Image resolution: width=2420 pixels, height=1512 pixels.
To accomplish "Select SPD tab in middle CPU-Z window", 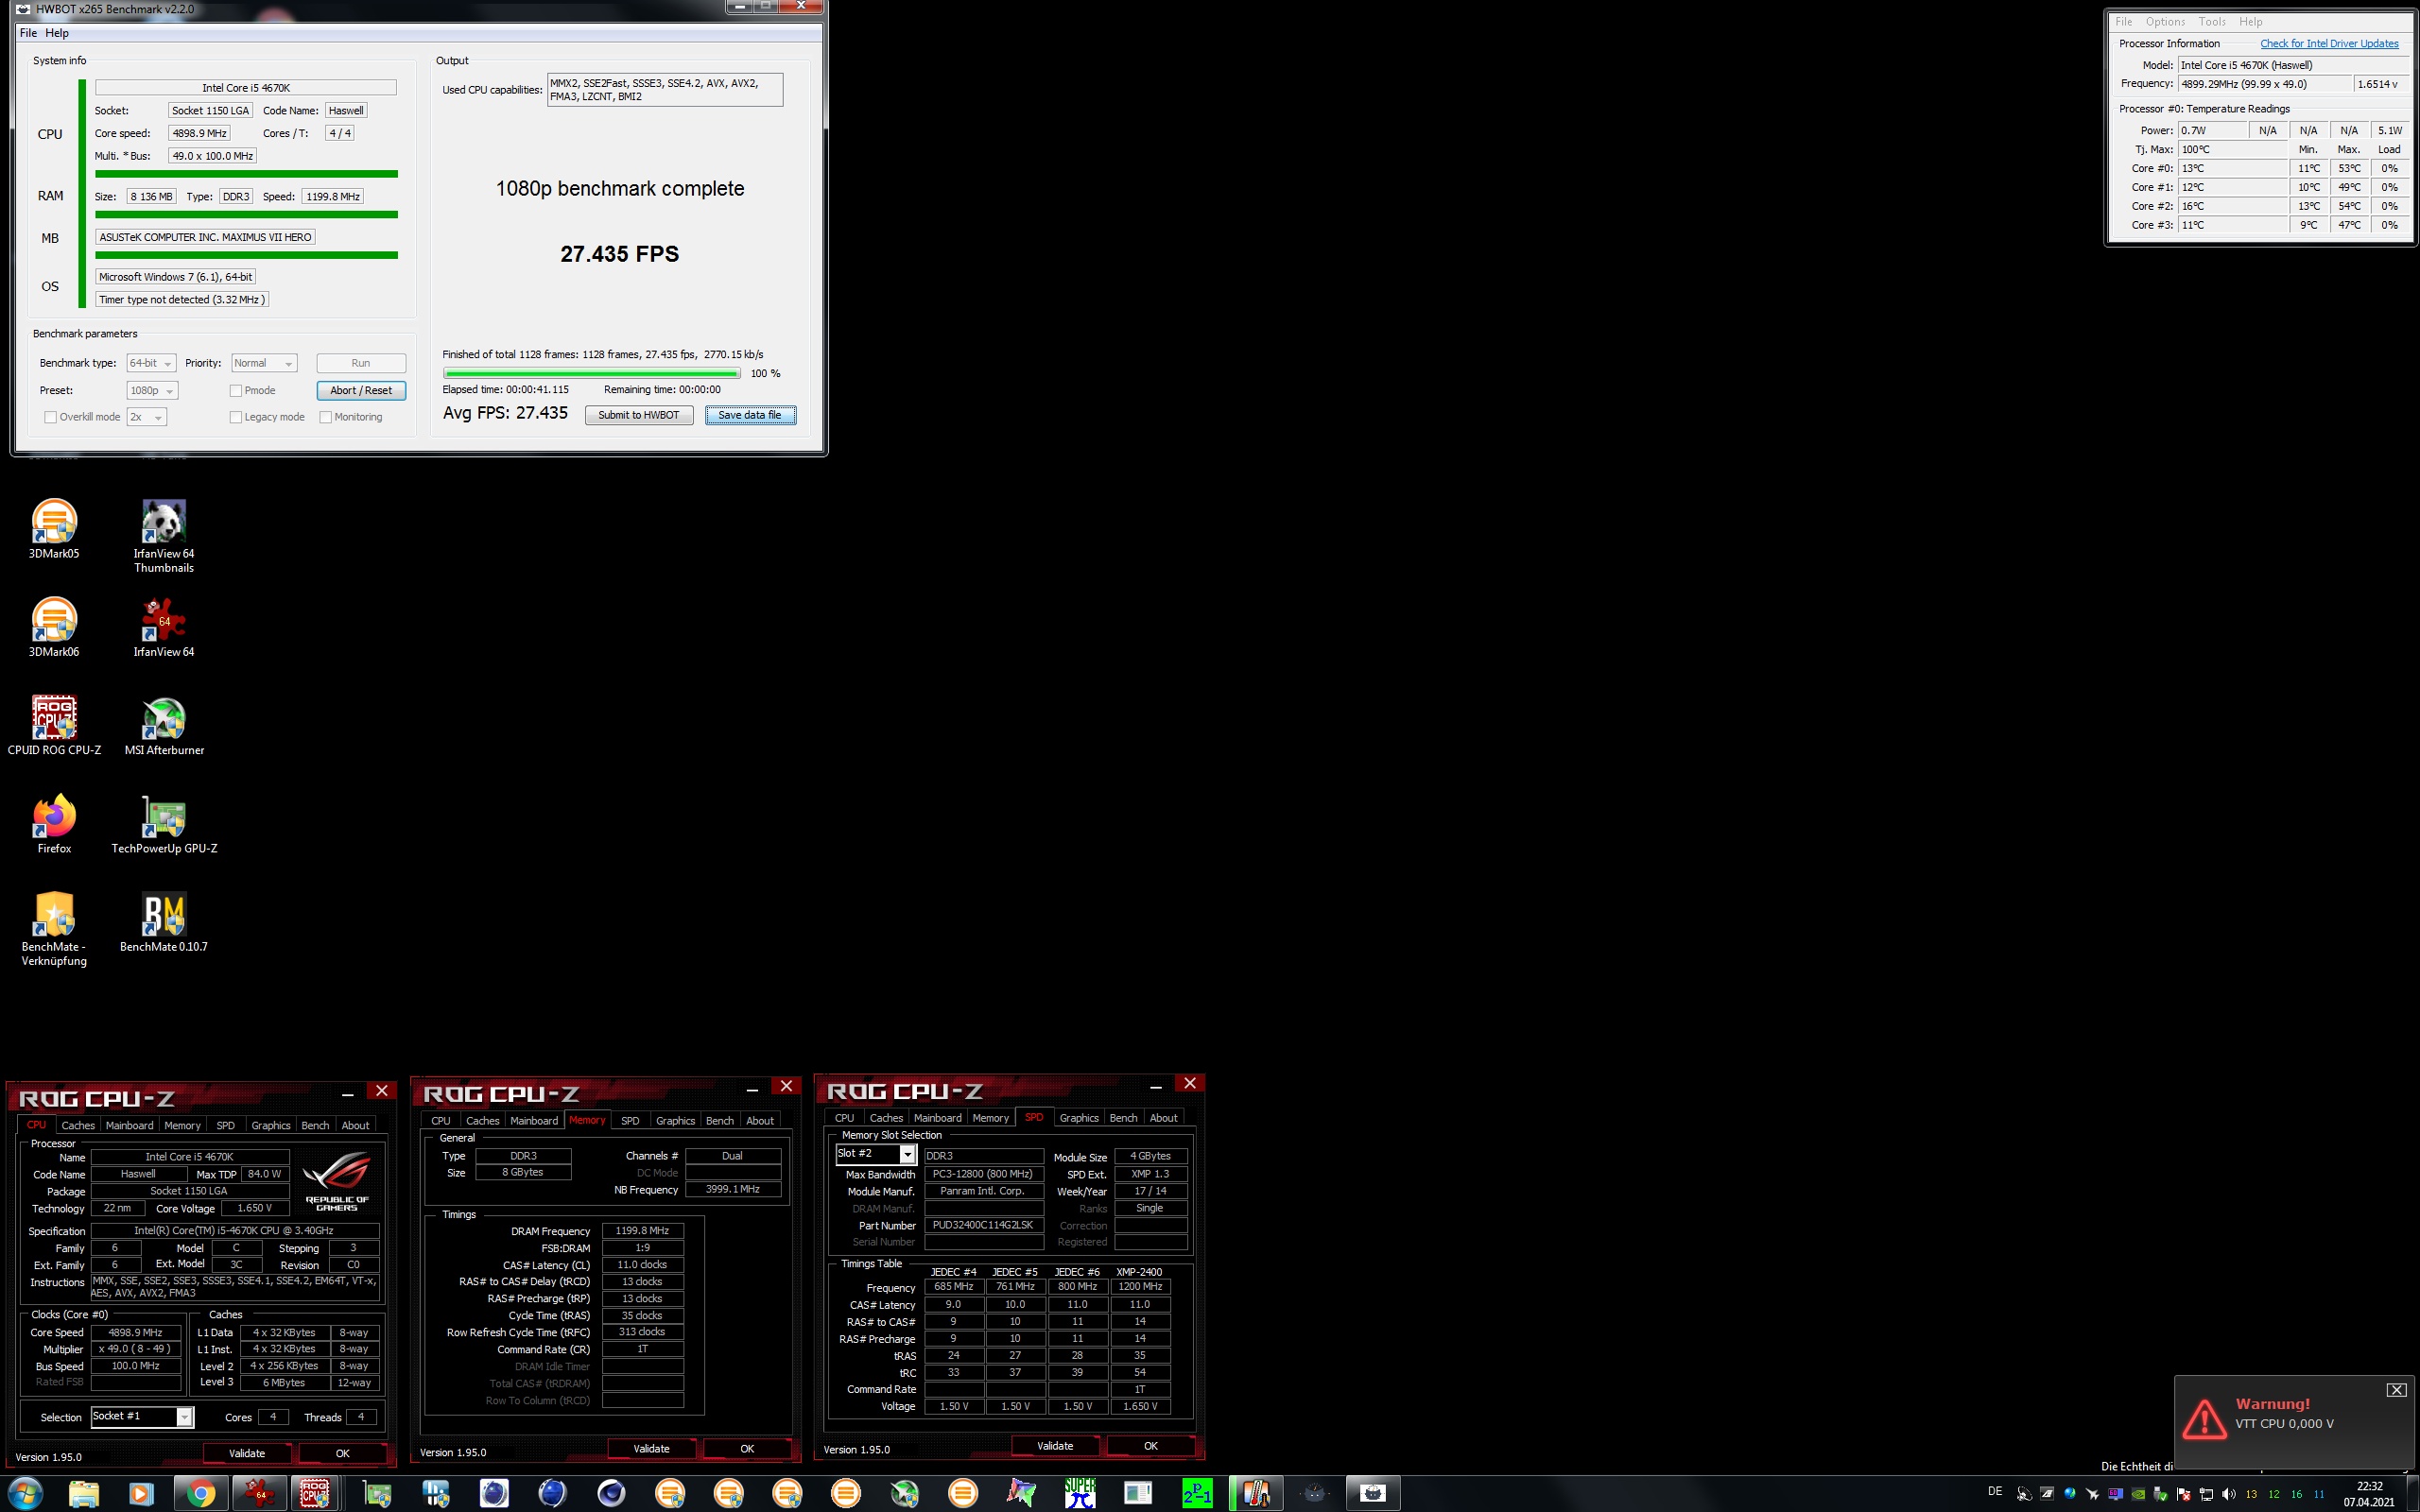I will 630,1121.
